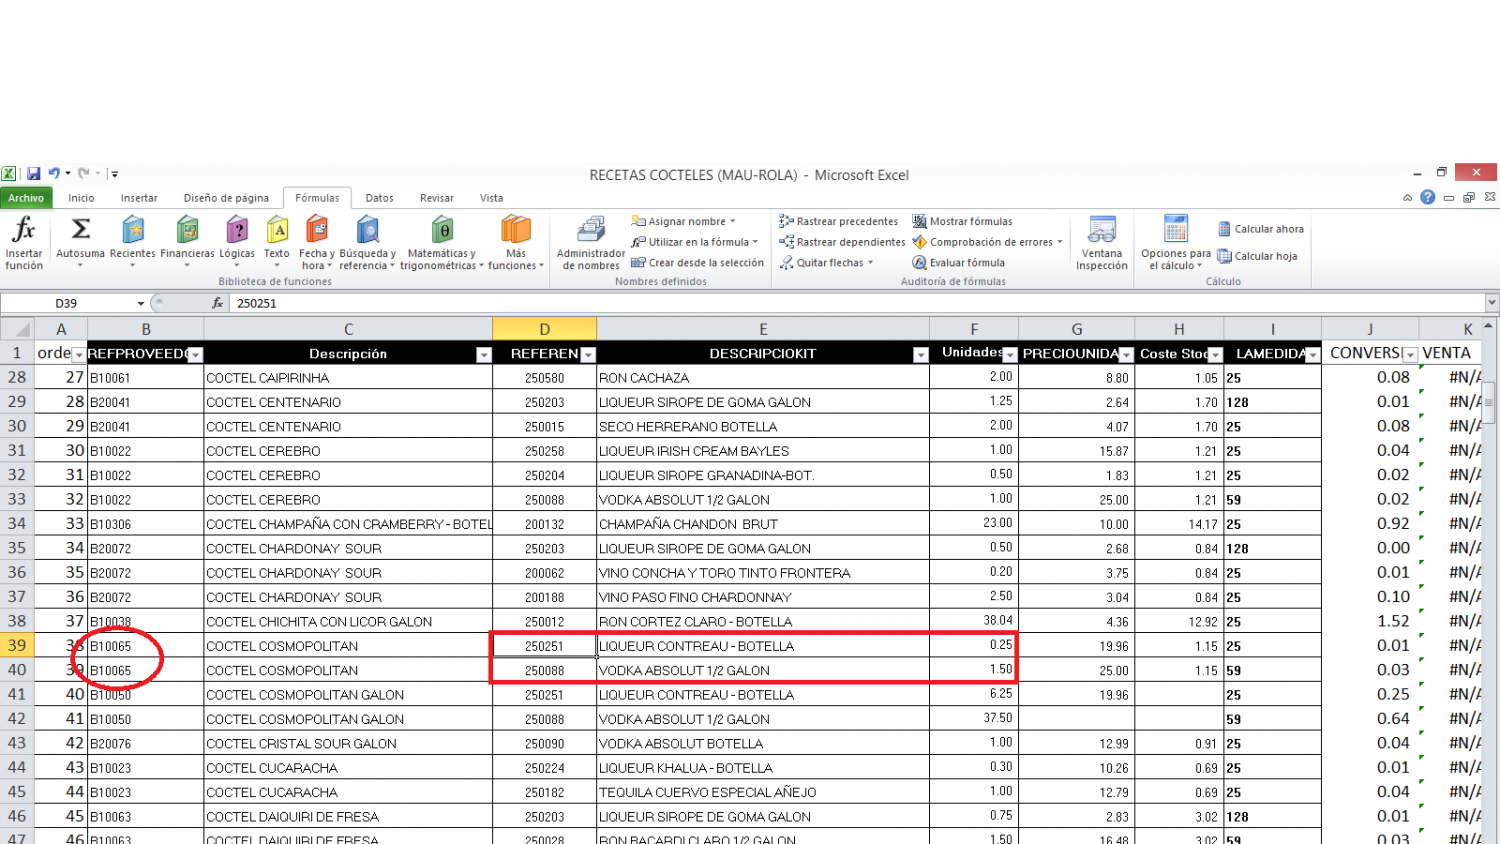This screenshot has height=844, width=1500.
Task: Switch to the Vista tab
Action: (491, 198)
